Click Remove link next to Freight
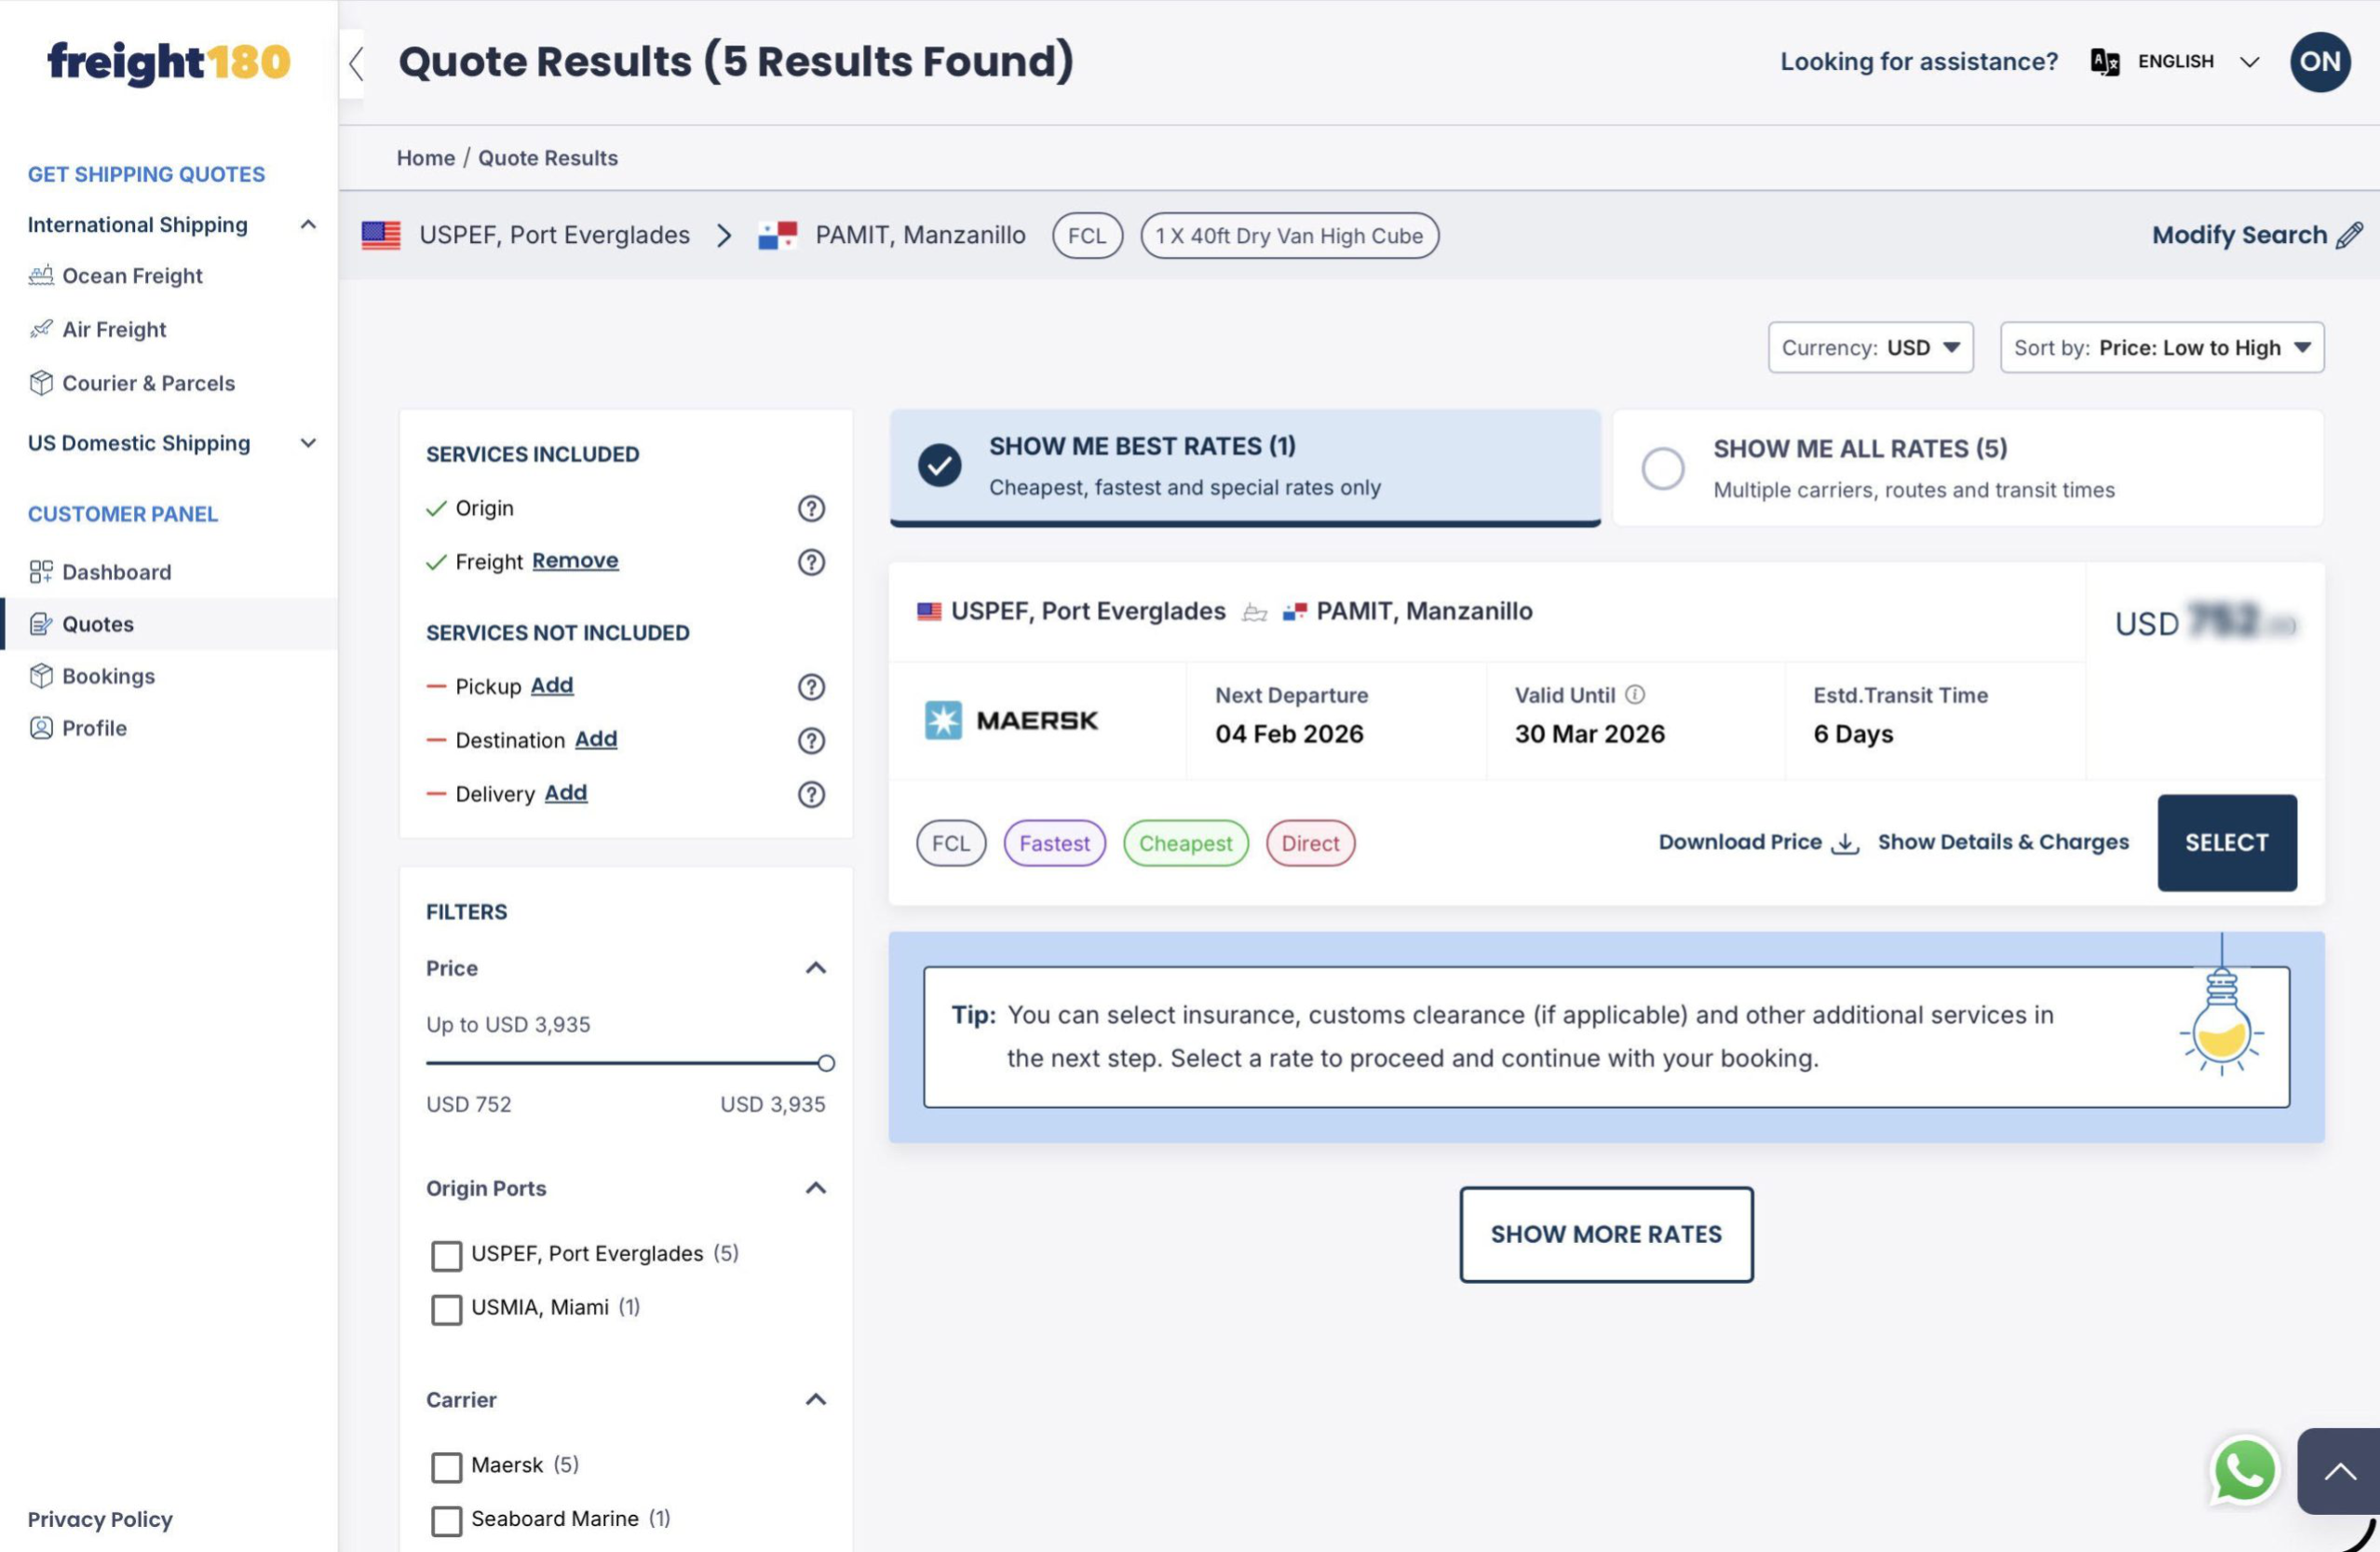The width and height of the screenshot is (2380, 1552). pyautogui.click(x=575, y=560)
